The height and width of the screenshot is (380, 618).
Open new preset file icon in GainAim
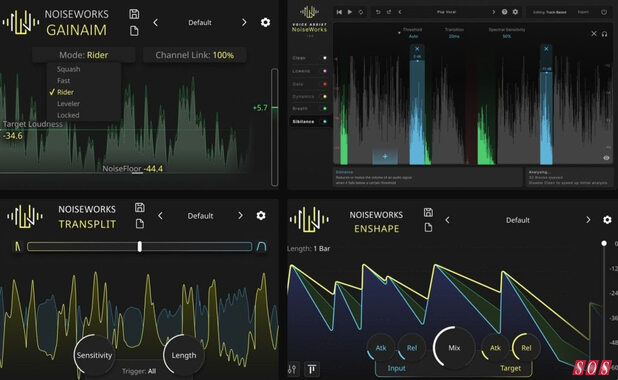134,31
